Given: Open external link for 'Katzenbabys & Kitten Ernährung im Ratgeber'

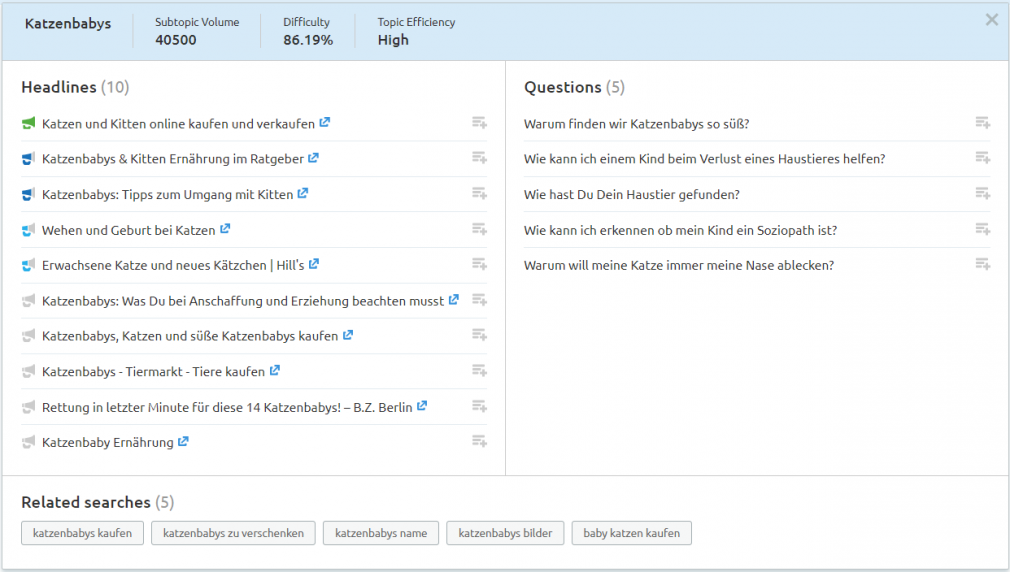Looking at the screenshot, I should [313, 157].
